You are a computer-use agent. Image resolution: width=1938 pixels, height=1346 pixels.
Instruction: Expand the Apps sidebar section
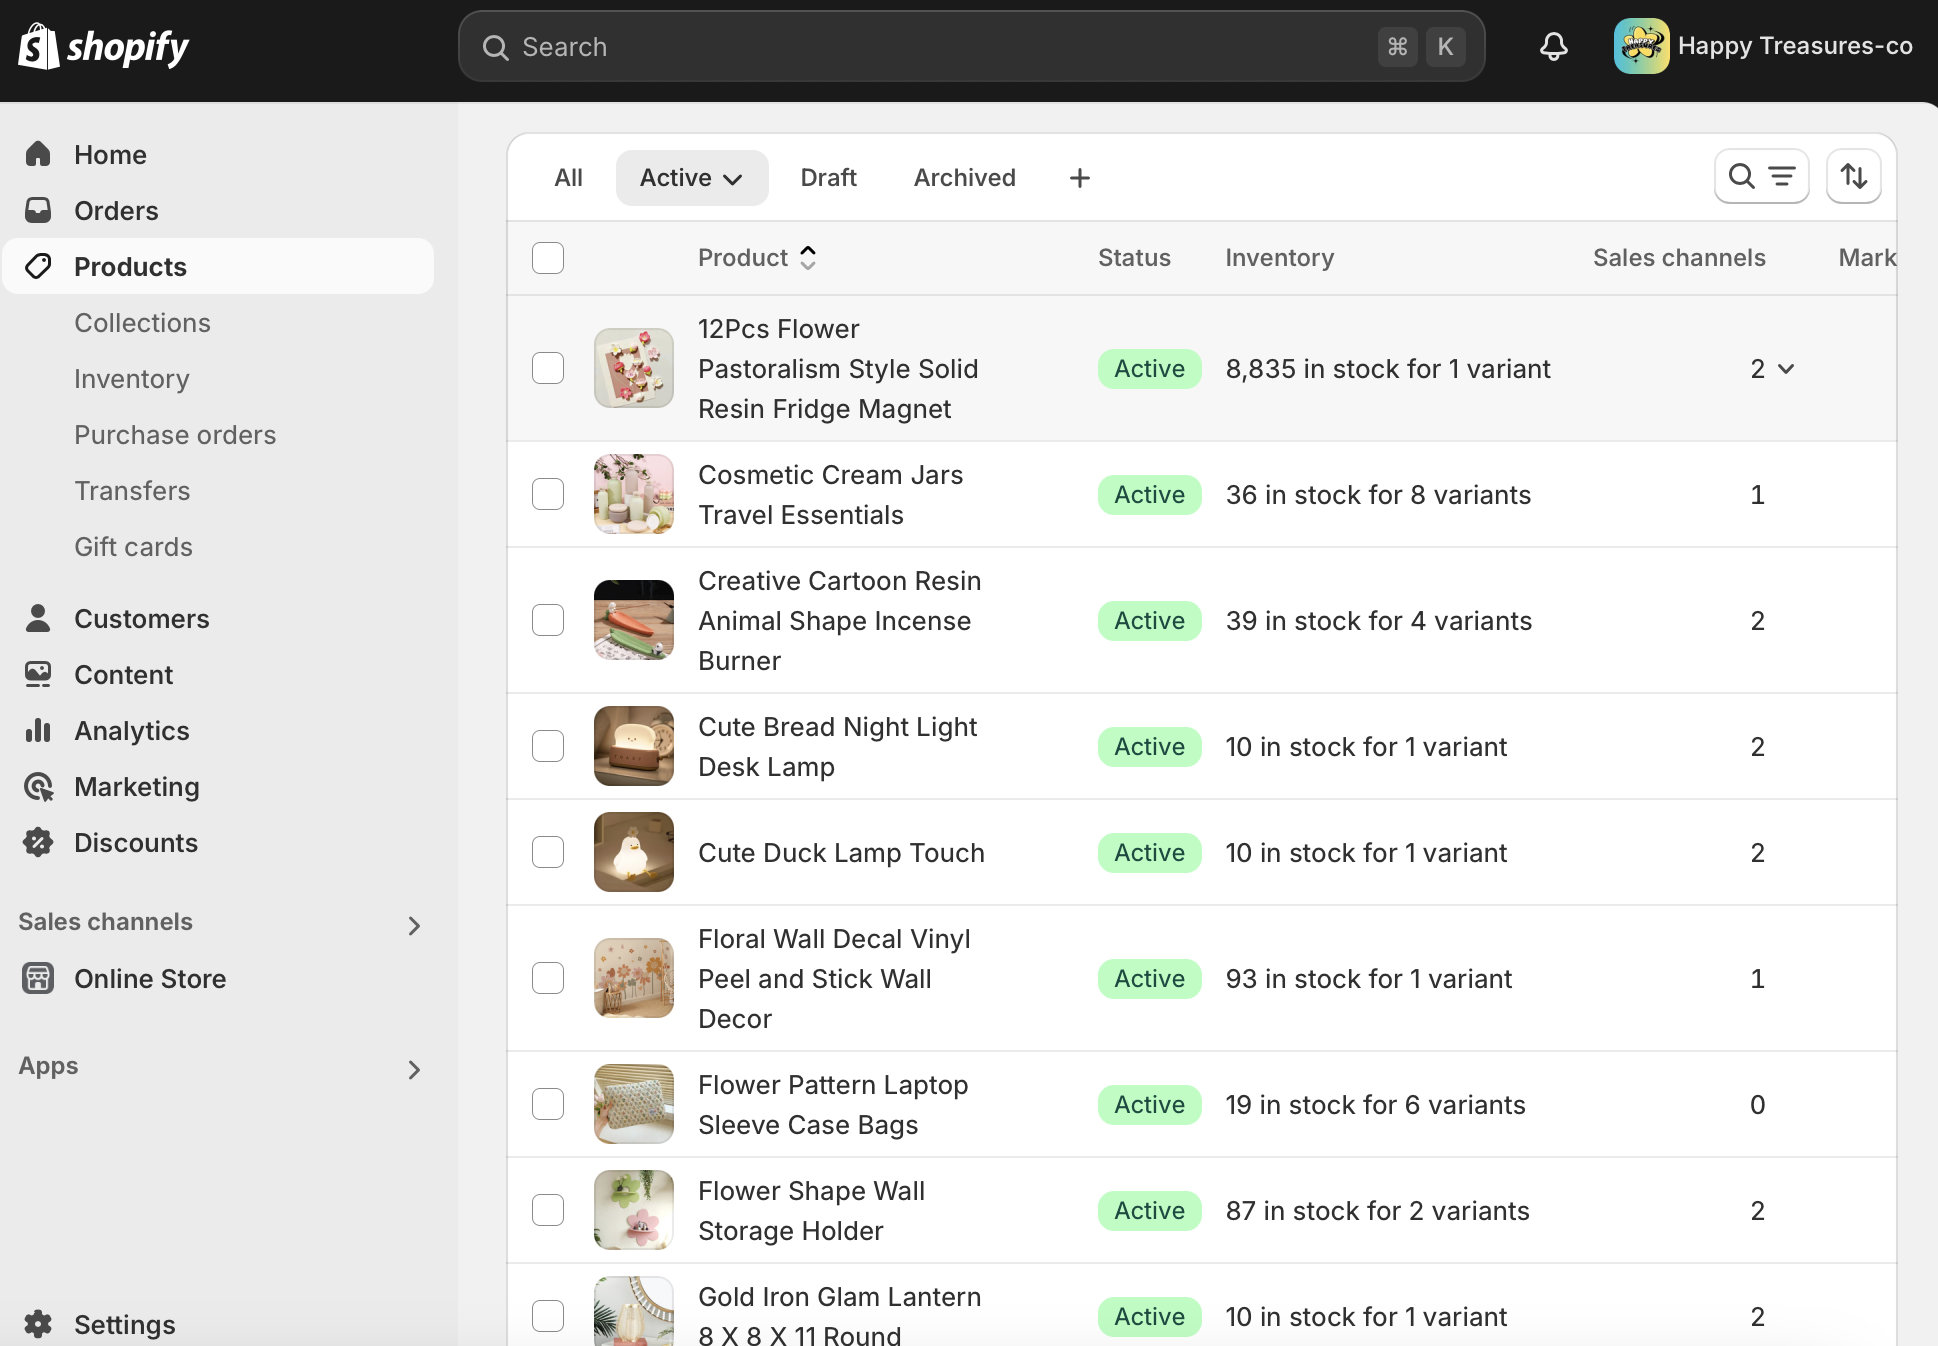tap(414, 1069)
